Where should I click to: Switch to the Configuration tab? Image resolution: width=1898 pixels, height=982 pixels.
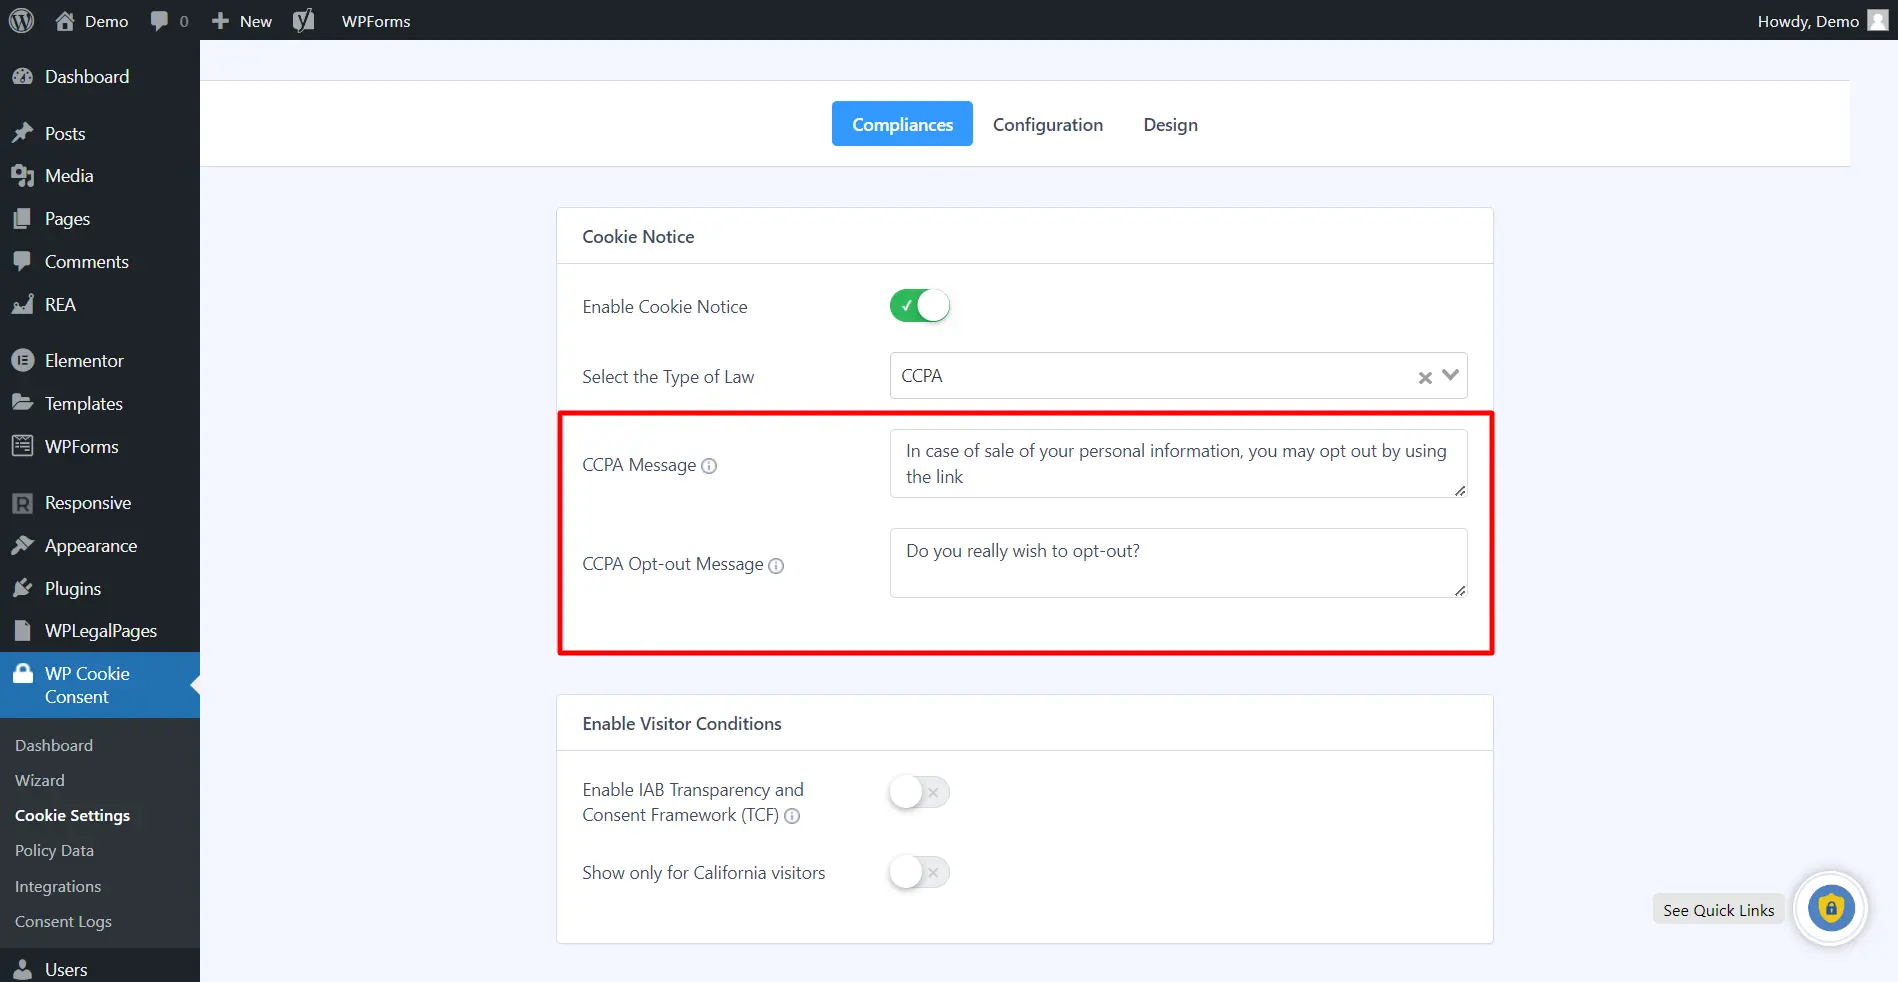click(x=1047, y=124)
